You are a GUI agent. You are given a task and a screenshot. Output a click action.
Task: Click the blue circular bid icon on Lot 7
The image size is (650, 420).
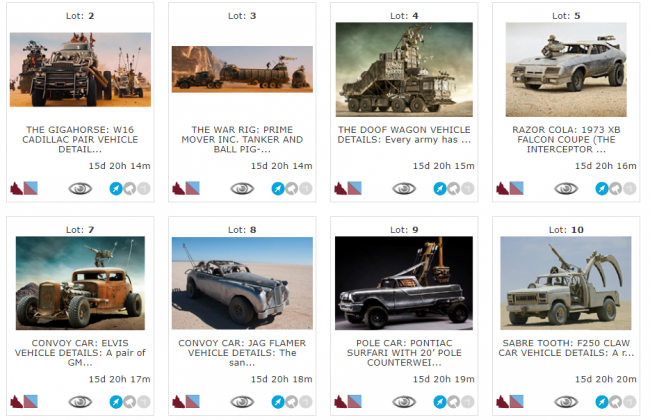point(116,402)
